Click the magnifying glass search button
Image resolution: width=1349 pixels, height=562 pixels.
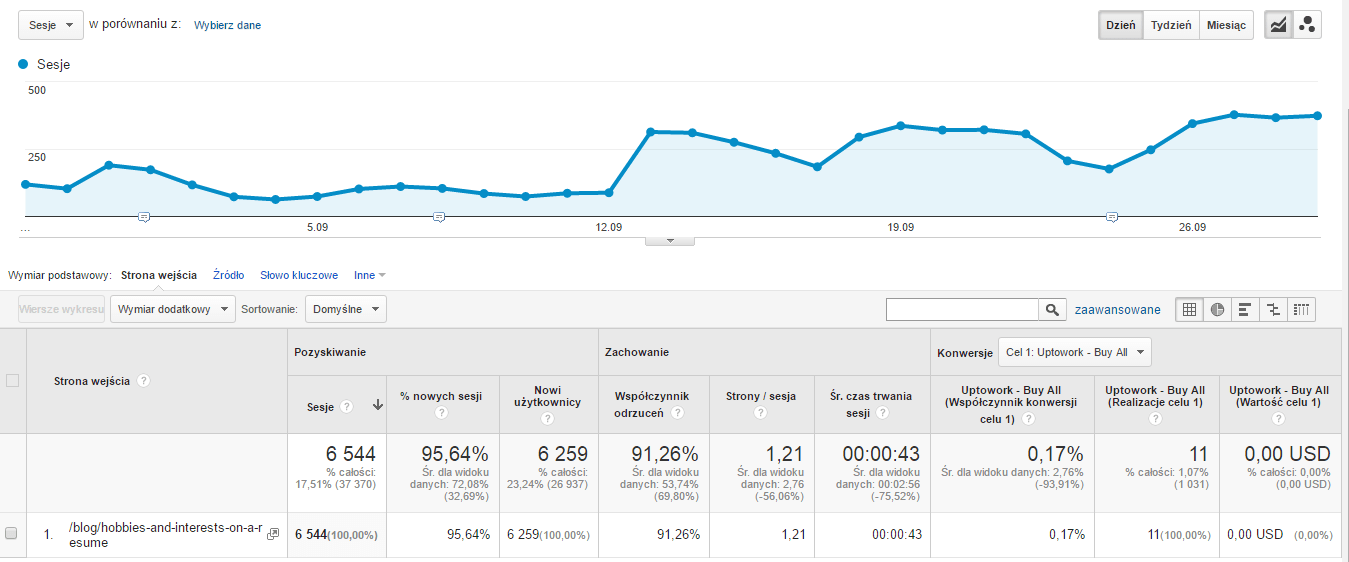[1052, 310]
